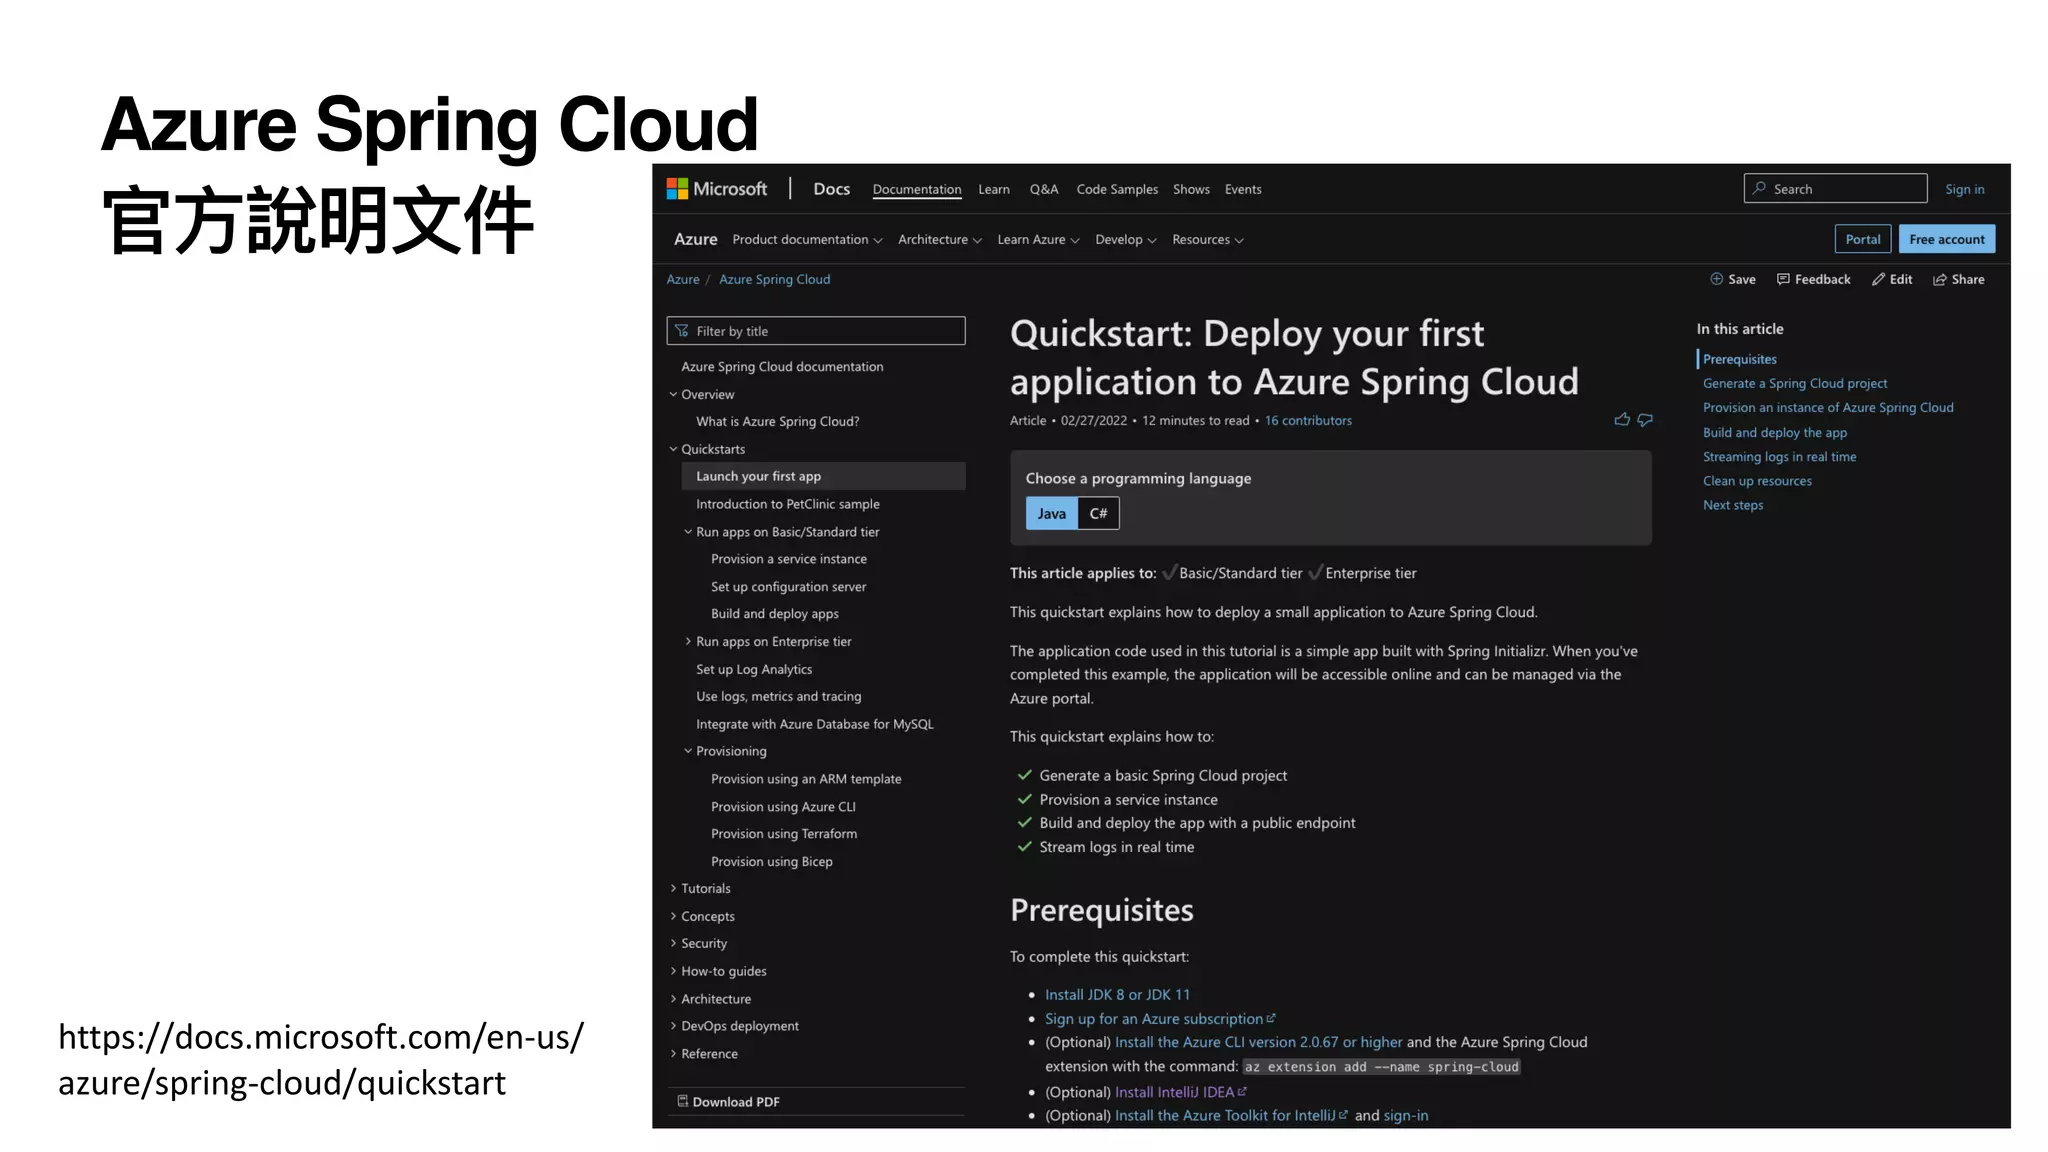This screenshot has height=1152, width=2048.
Task: Open Introduction to PetClinic sample
Action: coord(788,504)
